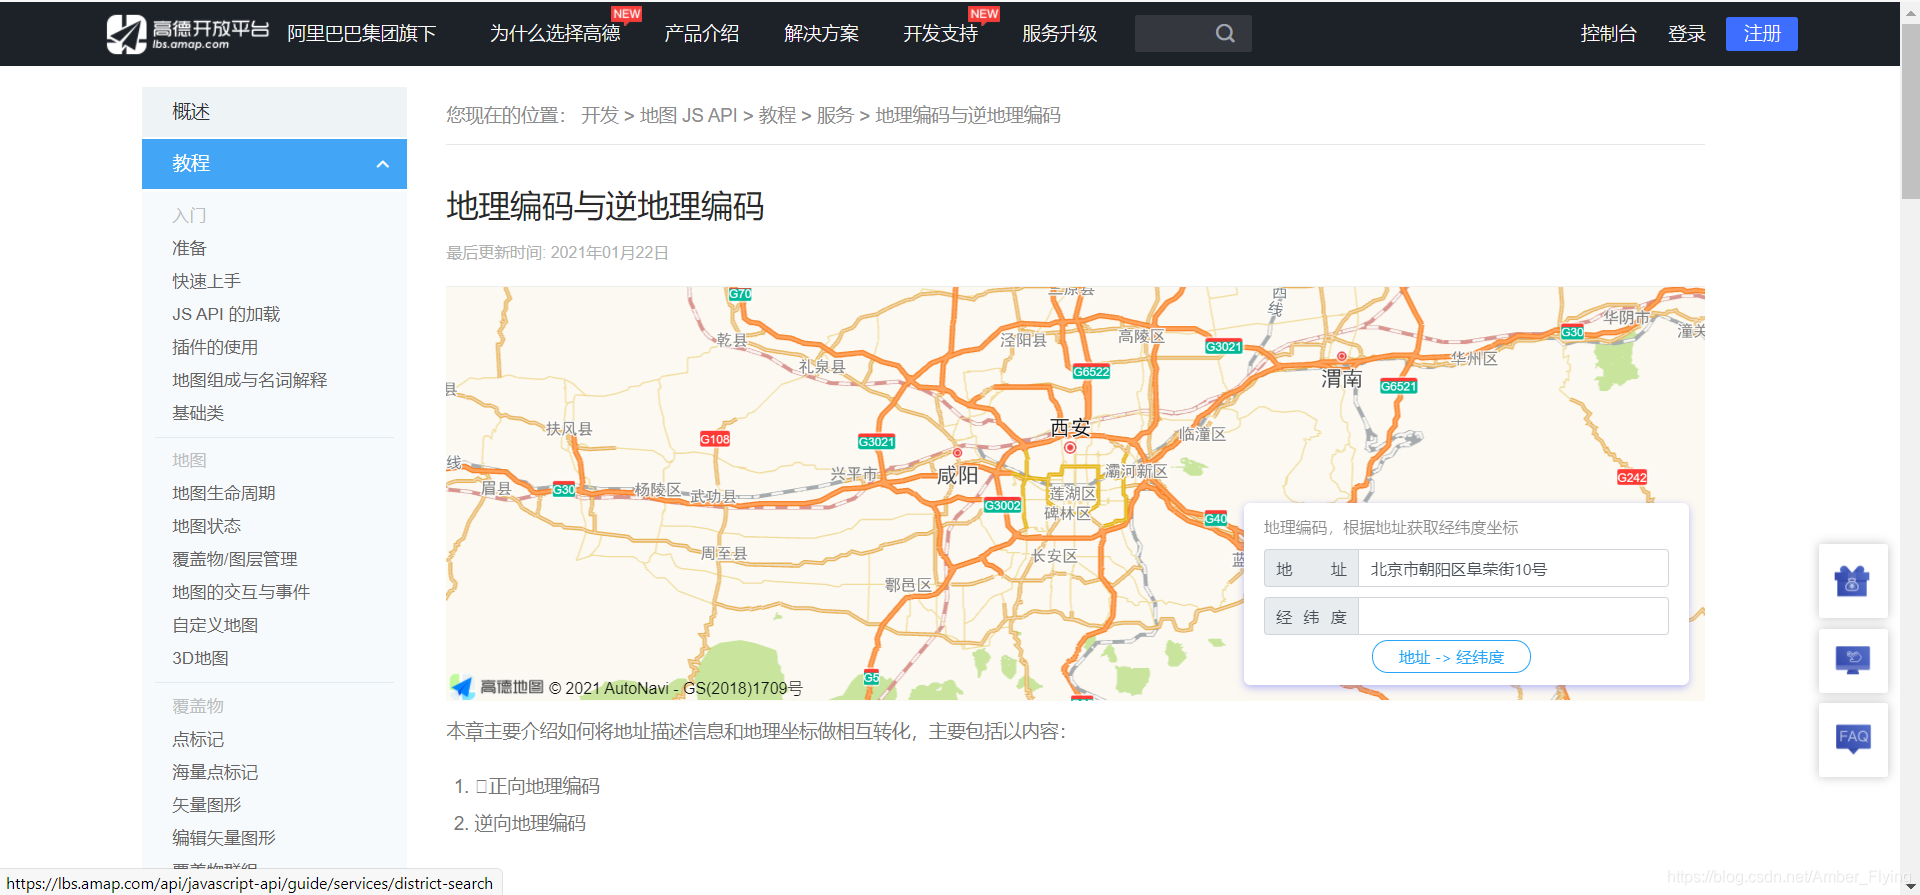Image resolution: width=1920 pixels, height=895 pixels.
Task: Click G6521 highway badge on map
Action: point(1398,386)
